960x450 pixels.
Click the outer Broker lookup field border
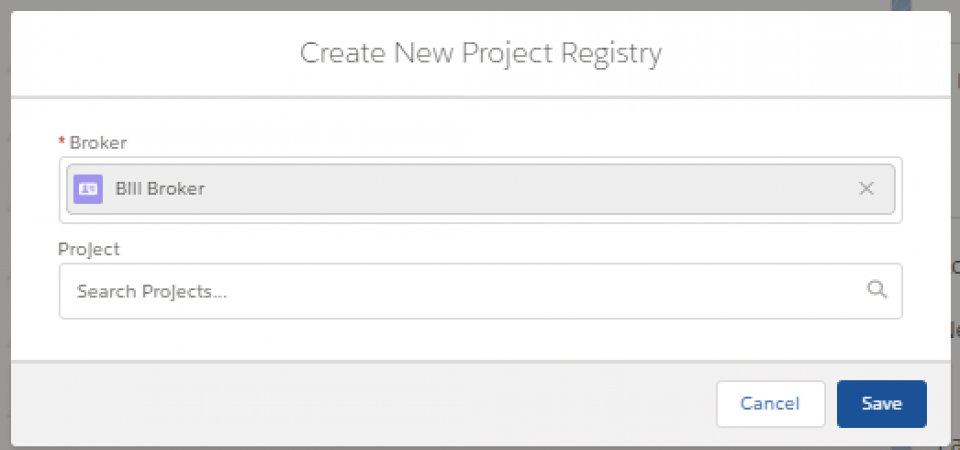pos(480,218)
